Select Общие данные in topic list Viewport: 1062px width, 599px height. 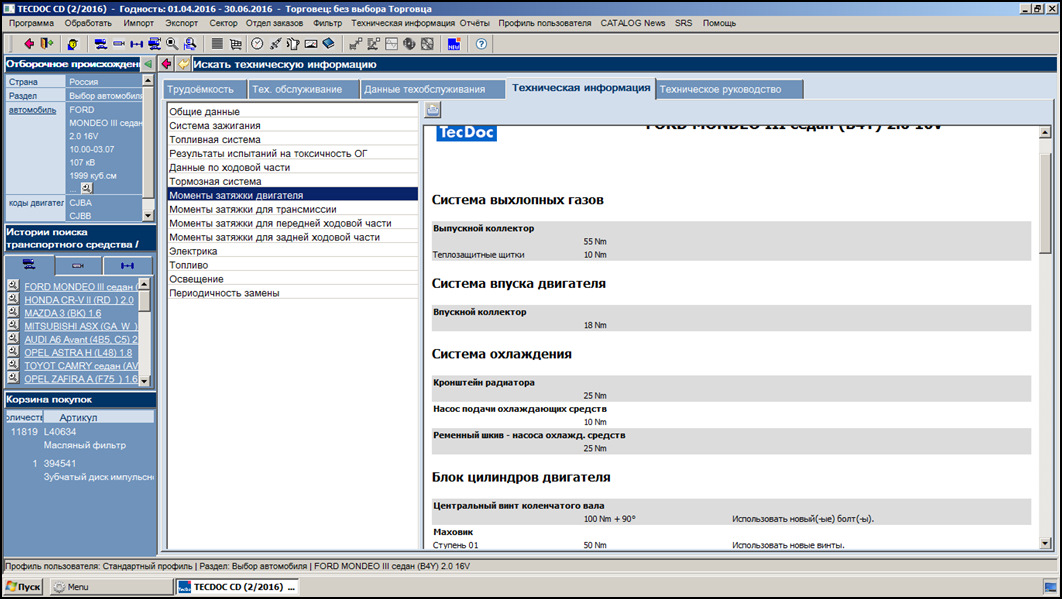click(293, 111)
